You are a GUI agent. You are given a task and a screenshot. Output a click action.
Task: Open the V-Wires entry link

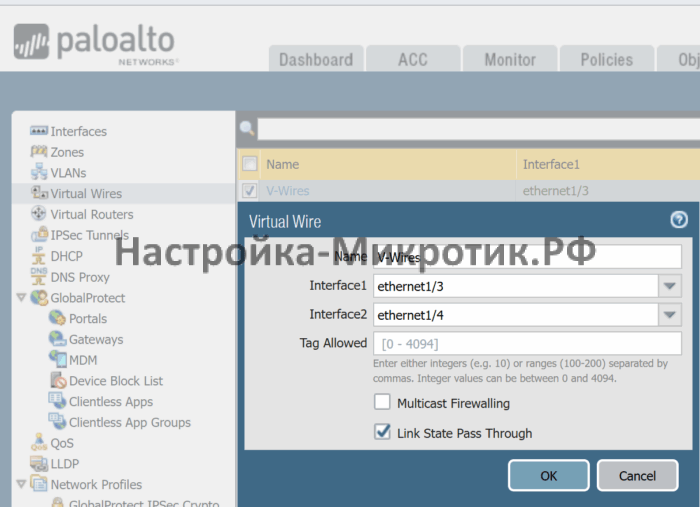click(288, 191)
